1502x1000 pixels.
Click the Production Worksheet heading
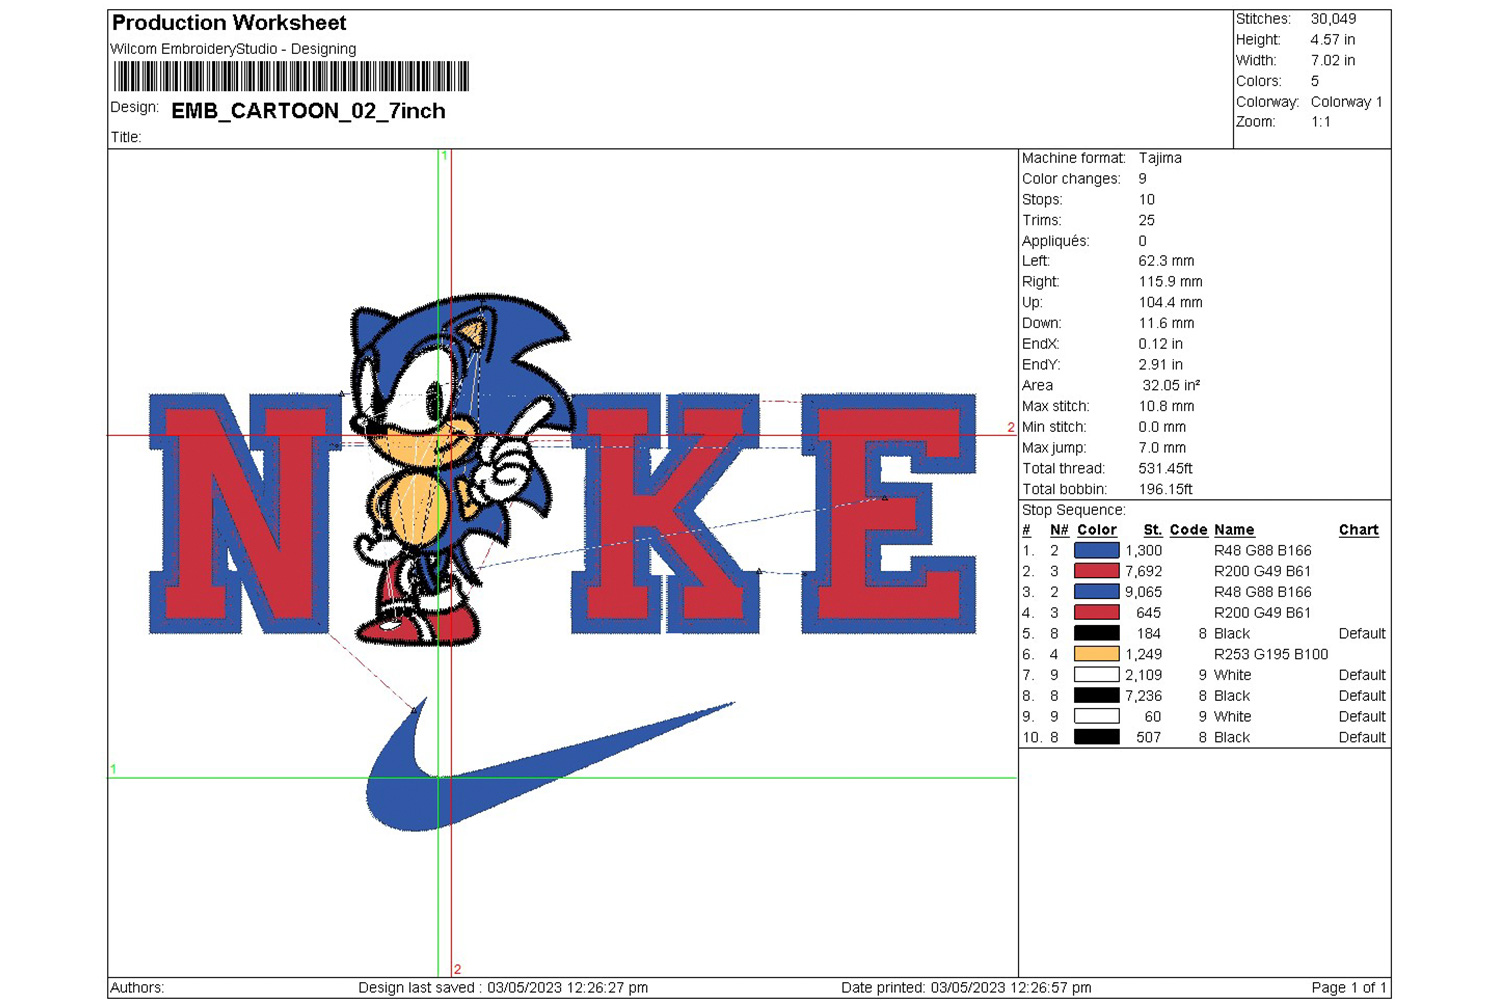(229, 23)
